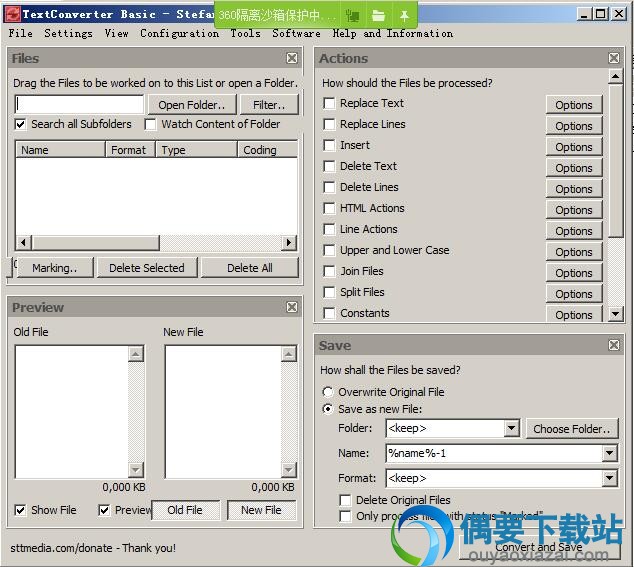
Task: Tick the Delete Text checkbox
Action: pos(329,167)
